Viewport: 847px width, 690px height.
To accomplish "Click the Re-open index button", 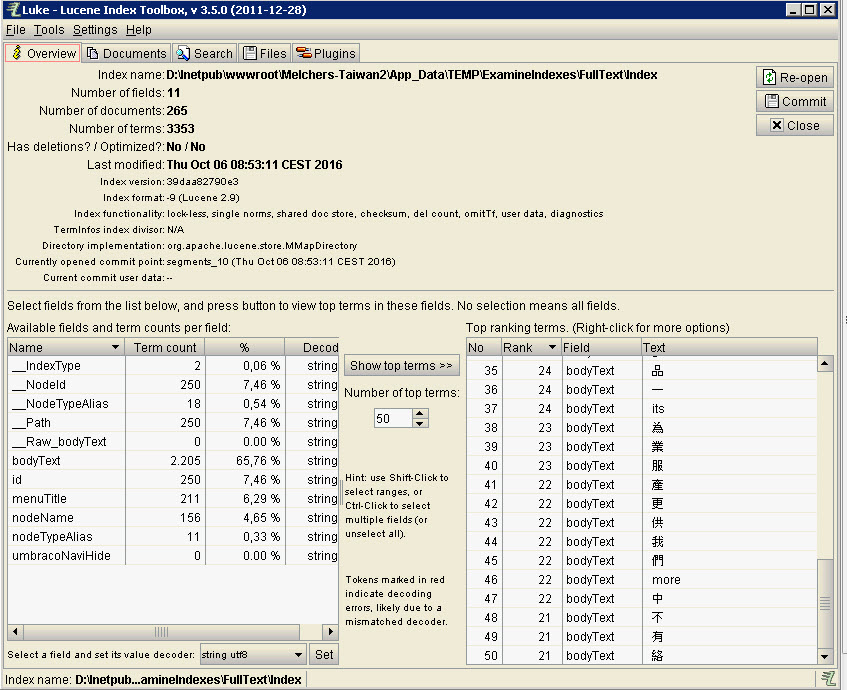I will [795, 78].
